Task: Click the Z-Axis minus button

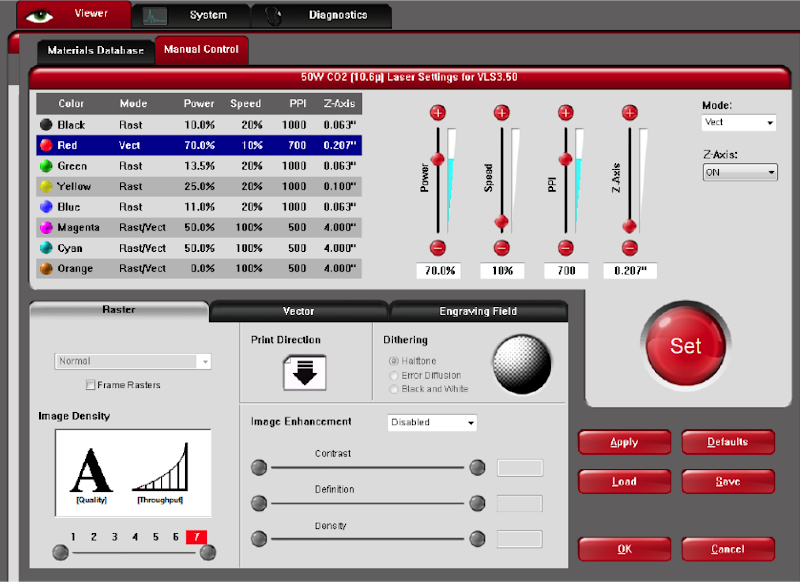Action: [x=630, y=248]
